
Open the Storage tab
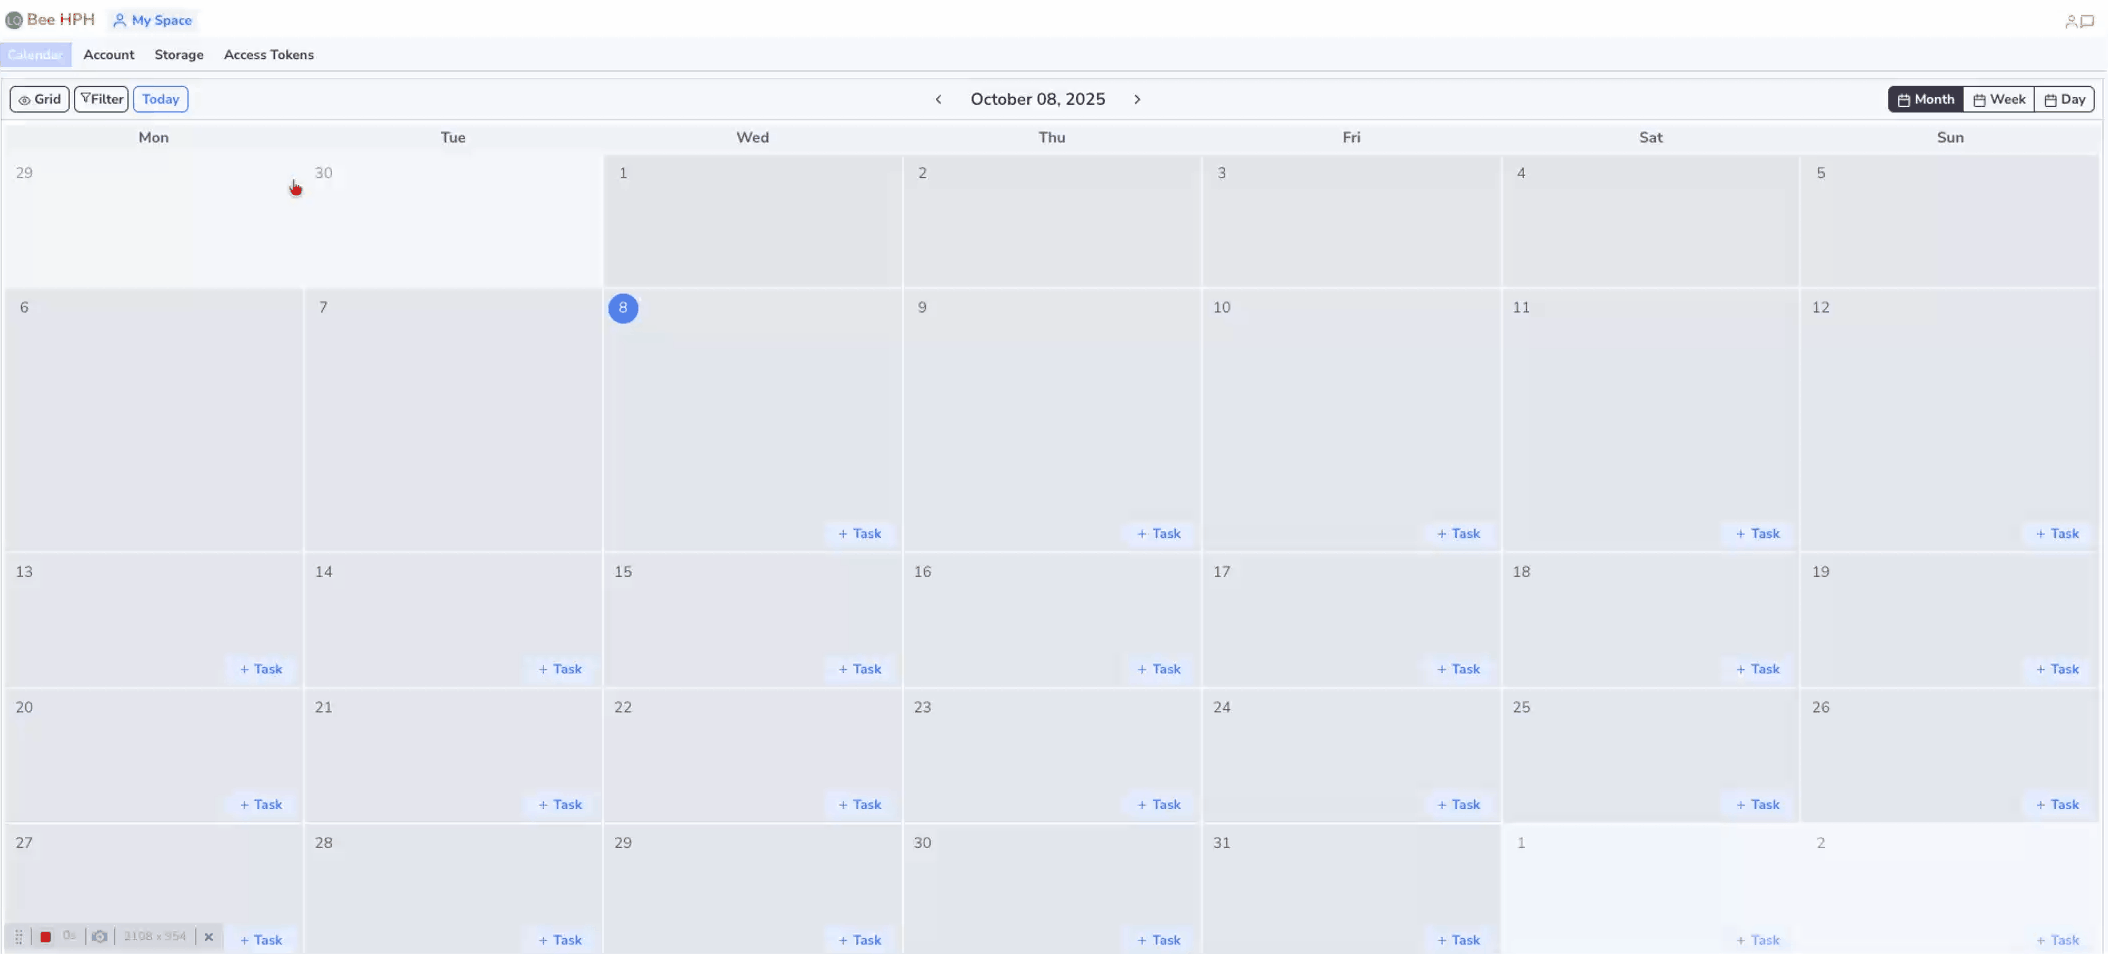pos(179,55)
